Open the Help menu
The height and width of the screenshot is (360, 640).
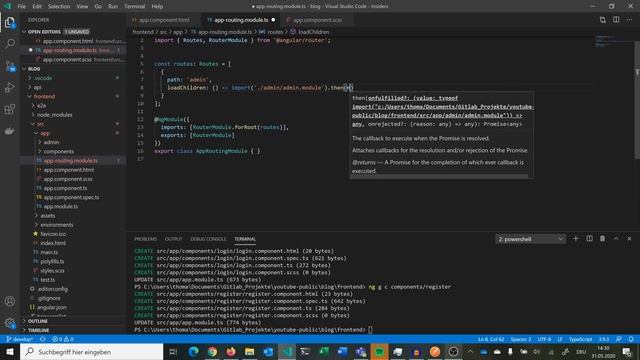click(x=157, y=6)
